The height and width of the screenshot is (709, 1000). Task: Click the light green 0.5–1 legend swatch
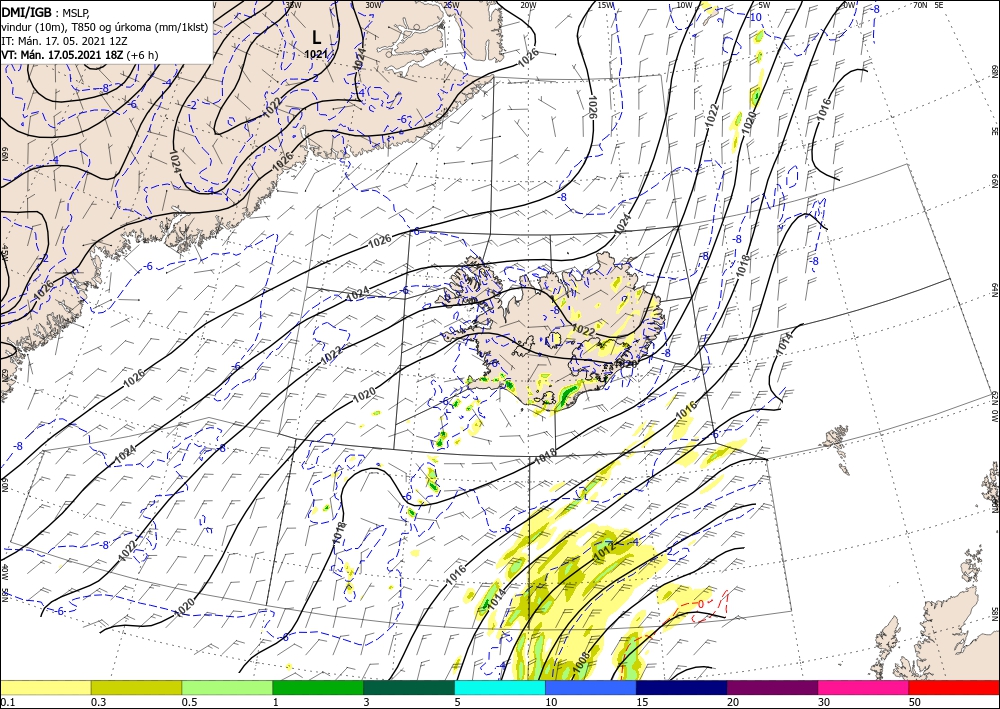227,687
